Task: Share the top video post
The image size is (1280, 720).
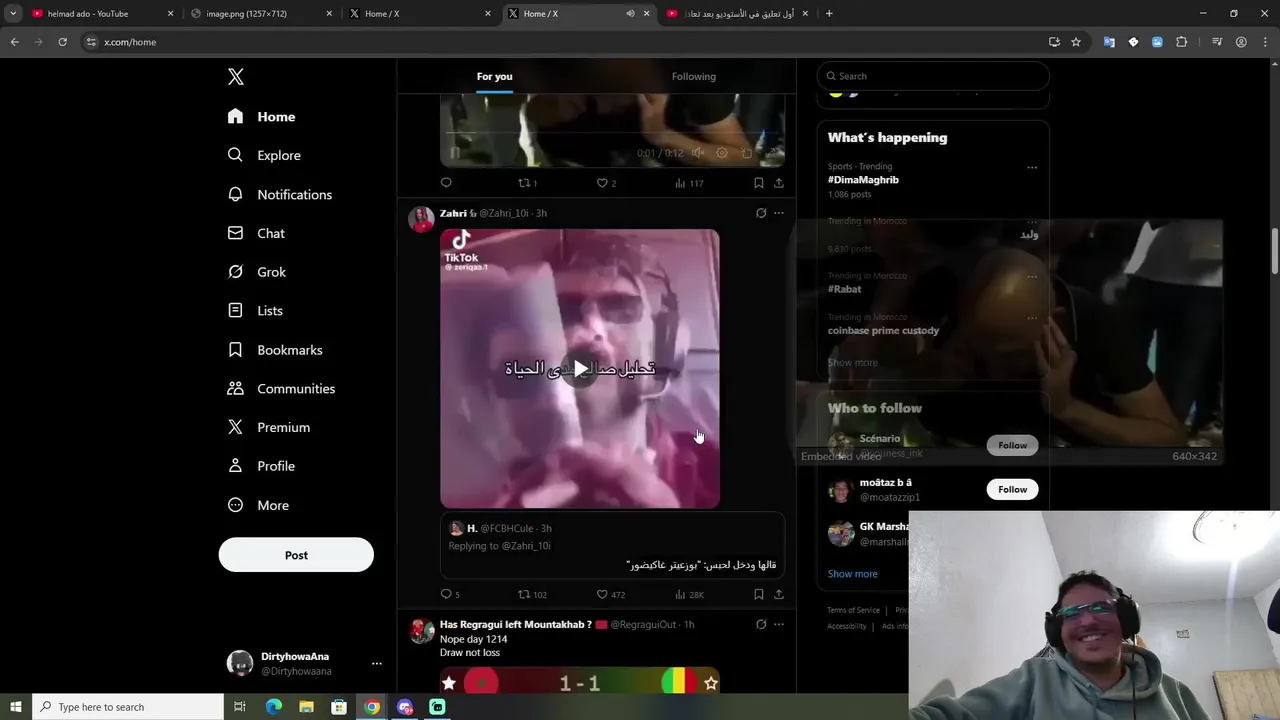Action: [x=779, y=183]
